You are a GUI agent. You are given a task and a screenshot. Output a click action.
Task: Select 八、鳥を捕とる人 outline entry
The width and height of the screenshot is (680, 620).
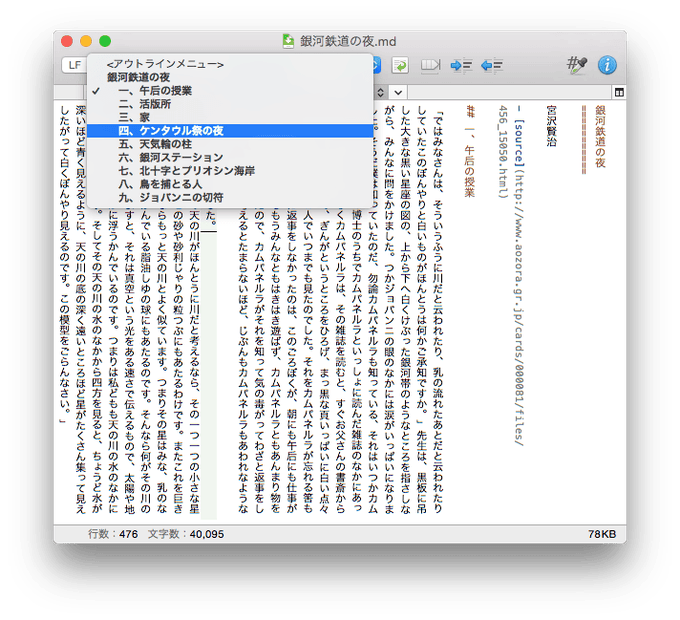230,184
